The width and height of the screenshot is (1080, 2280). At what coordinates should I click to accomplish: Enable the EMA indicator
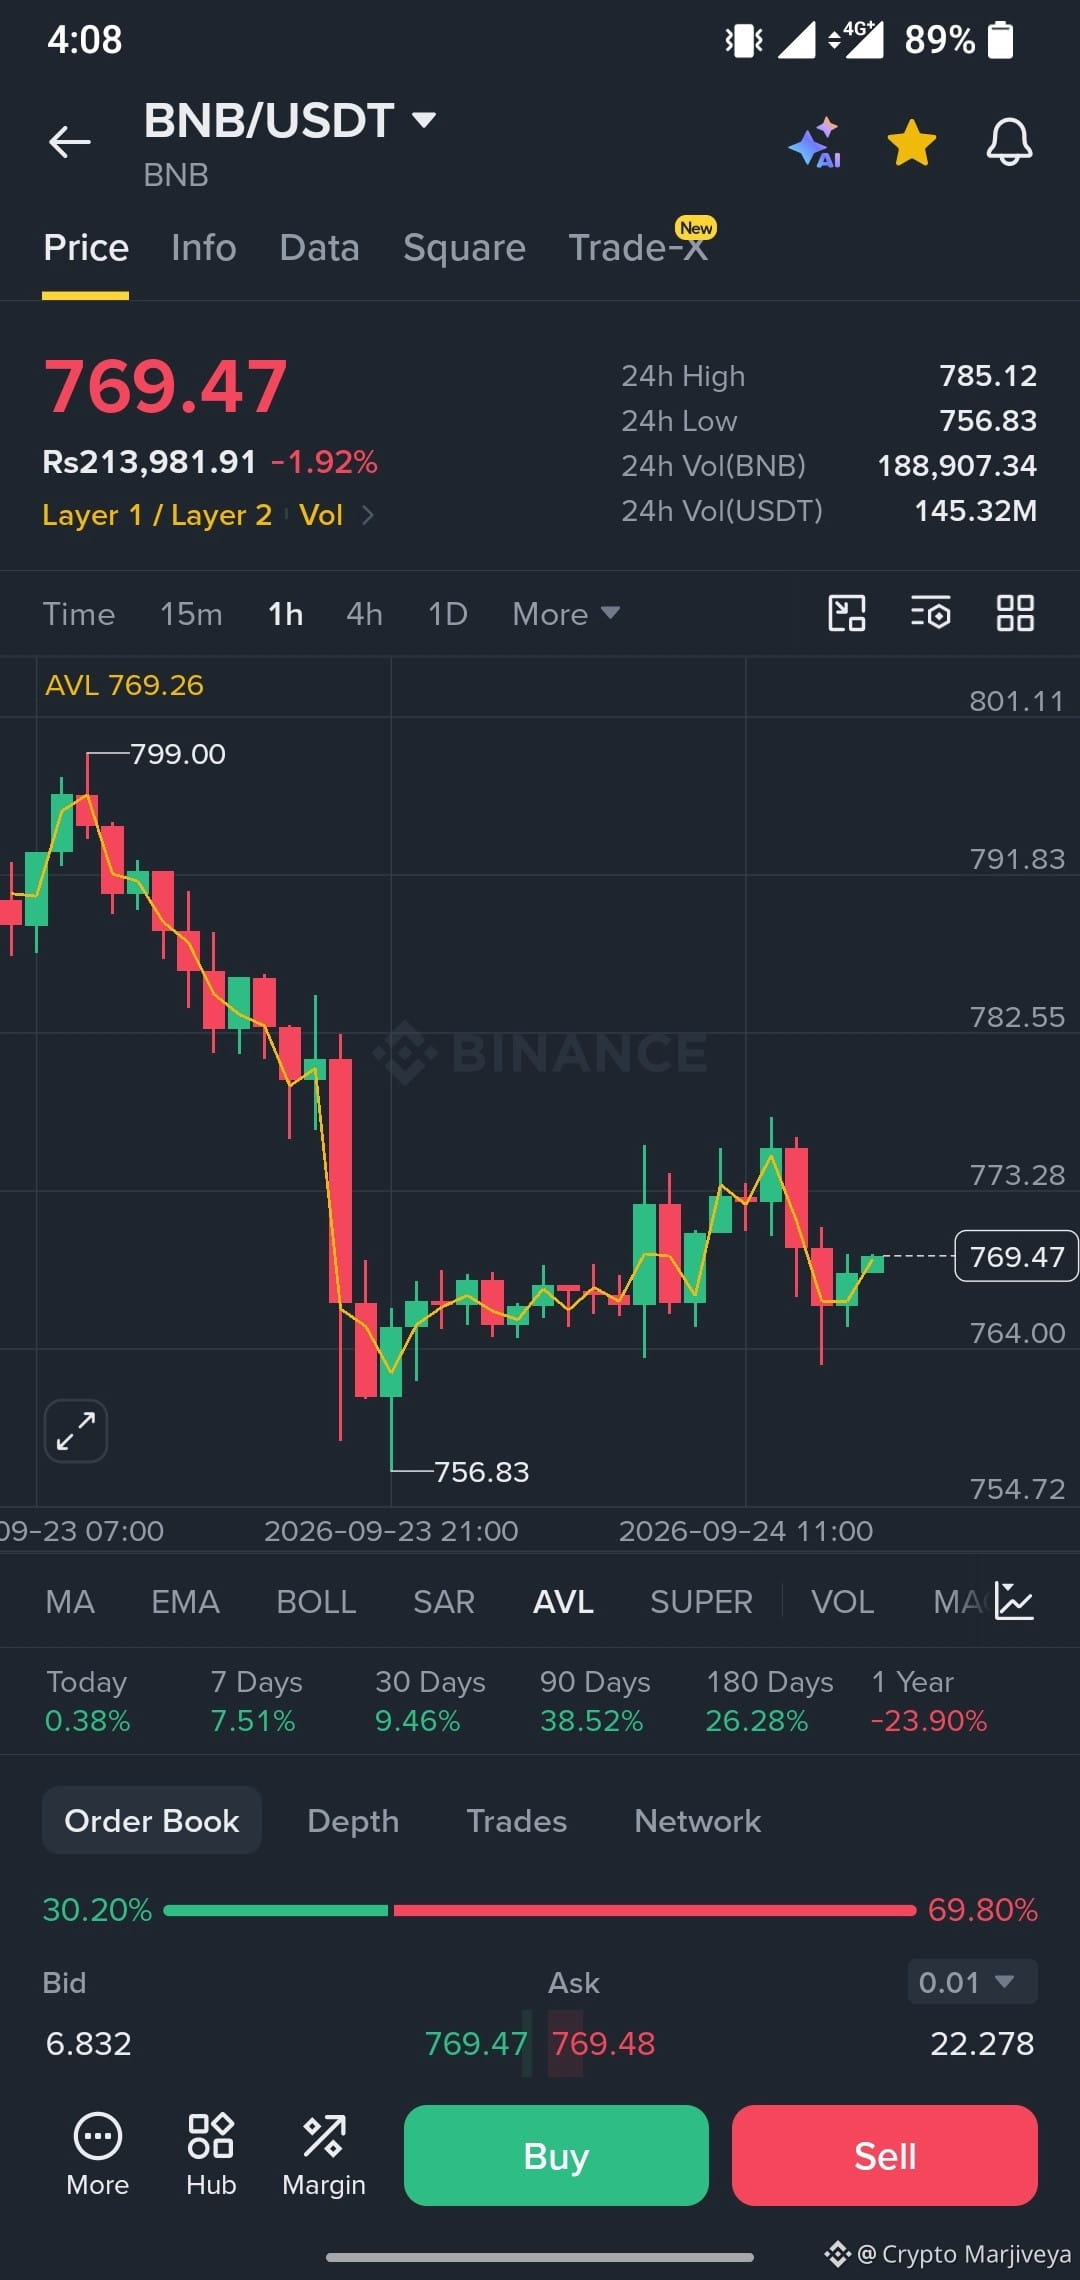(185, 1602)
